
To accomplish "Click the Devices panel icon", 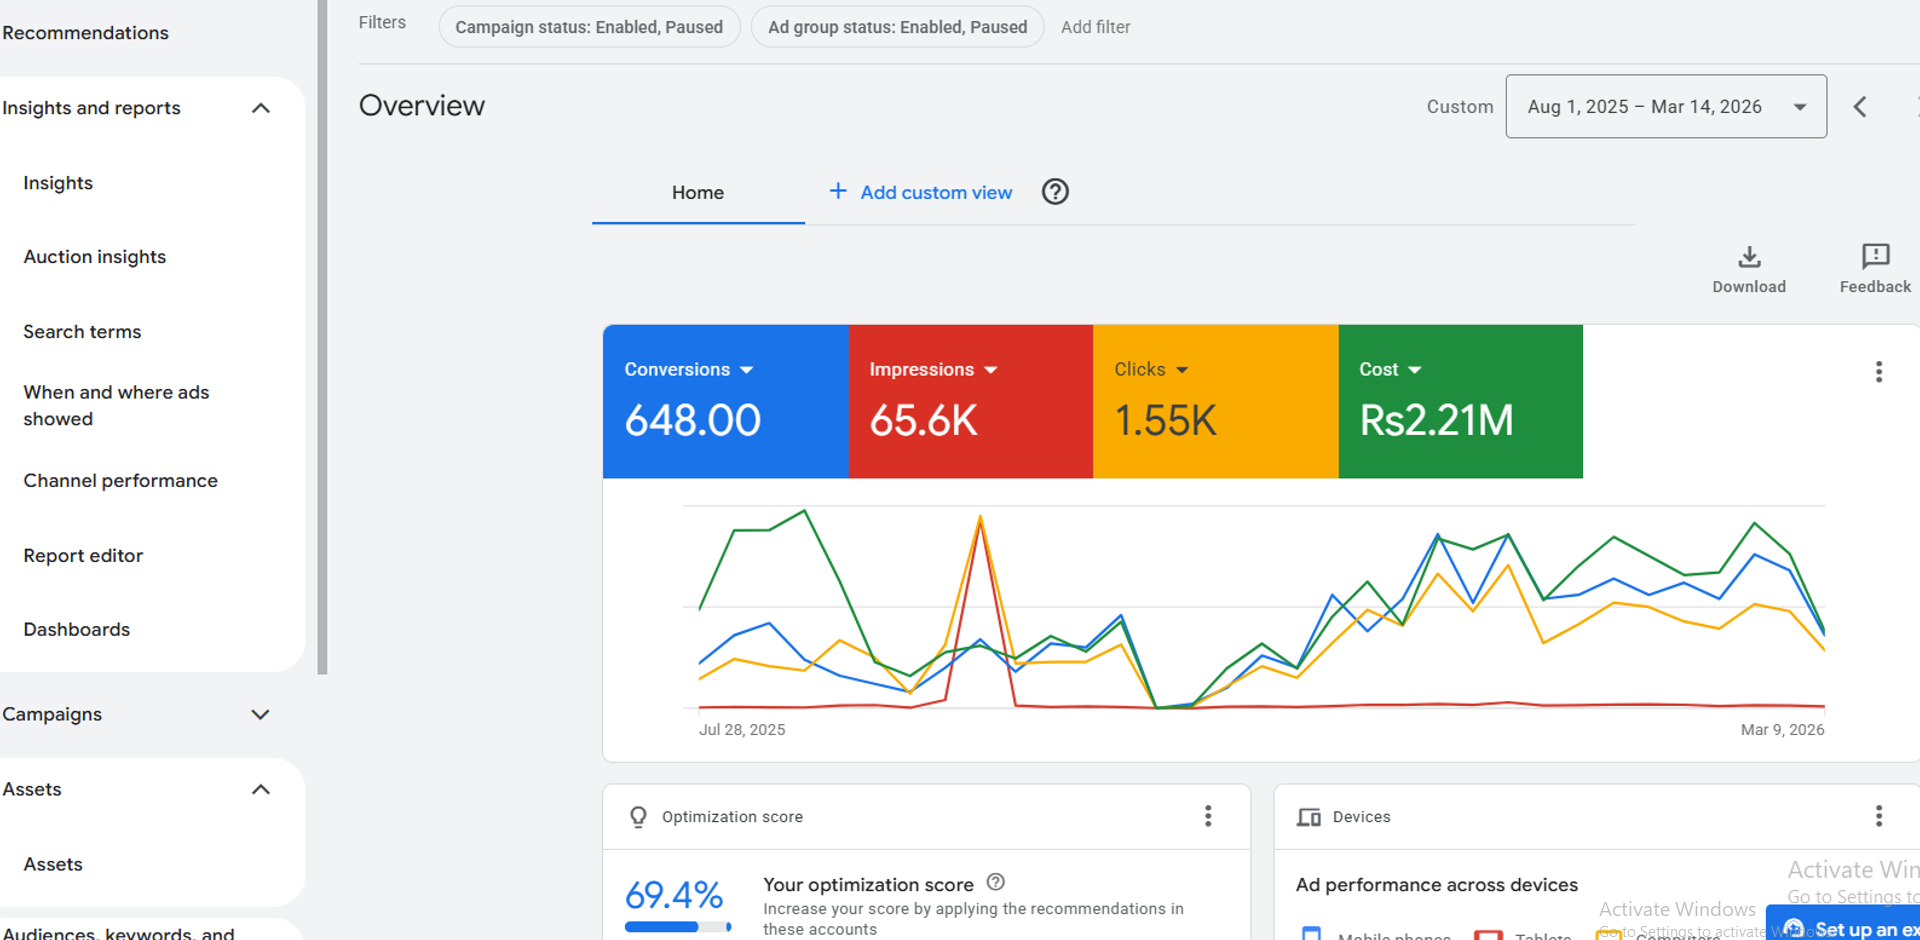I will [1309, 816].
